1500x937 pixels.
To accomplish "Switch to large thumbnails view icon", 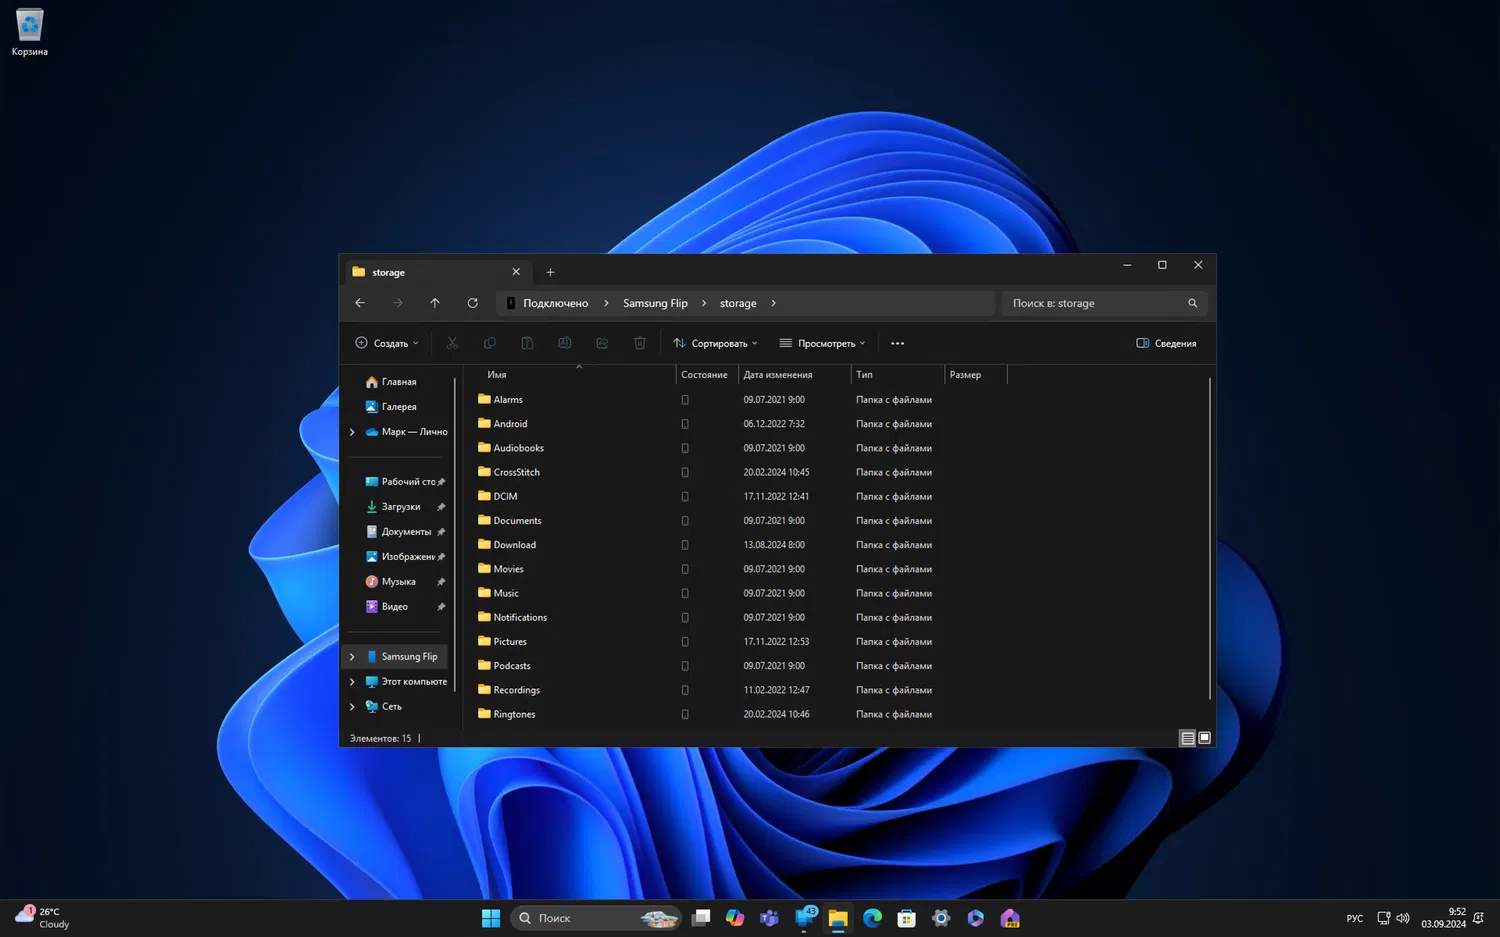I will pos(1204,738).
